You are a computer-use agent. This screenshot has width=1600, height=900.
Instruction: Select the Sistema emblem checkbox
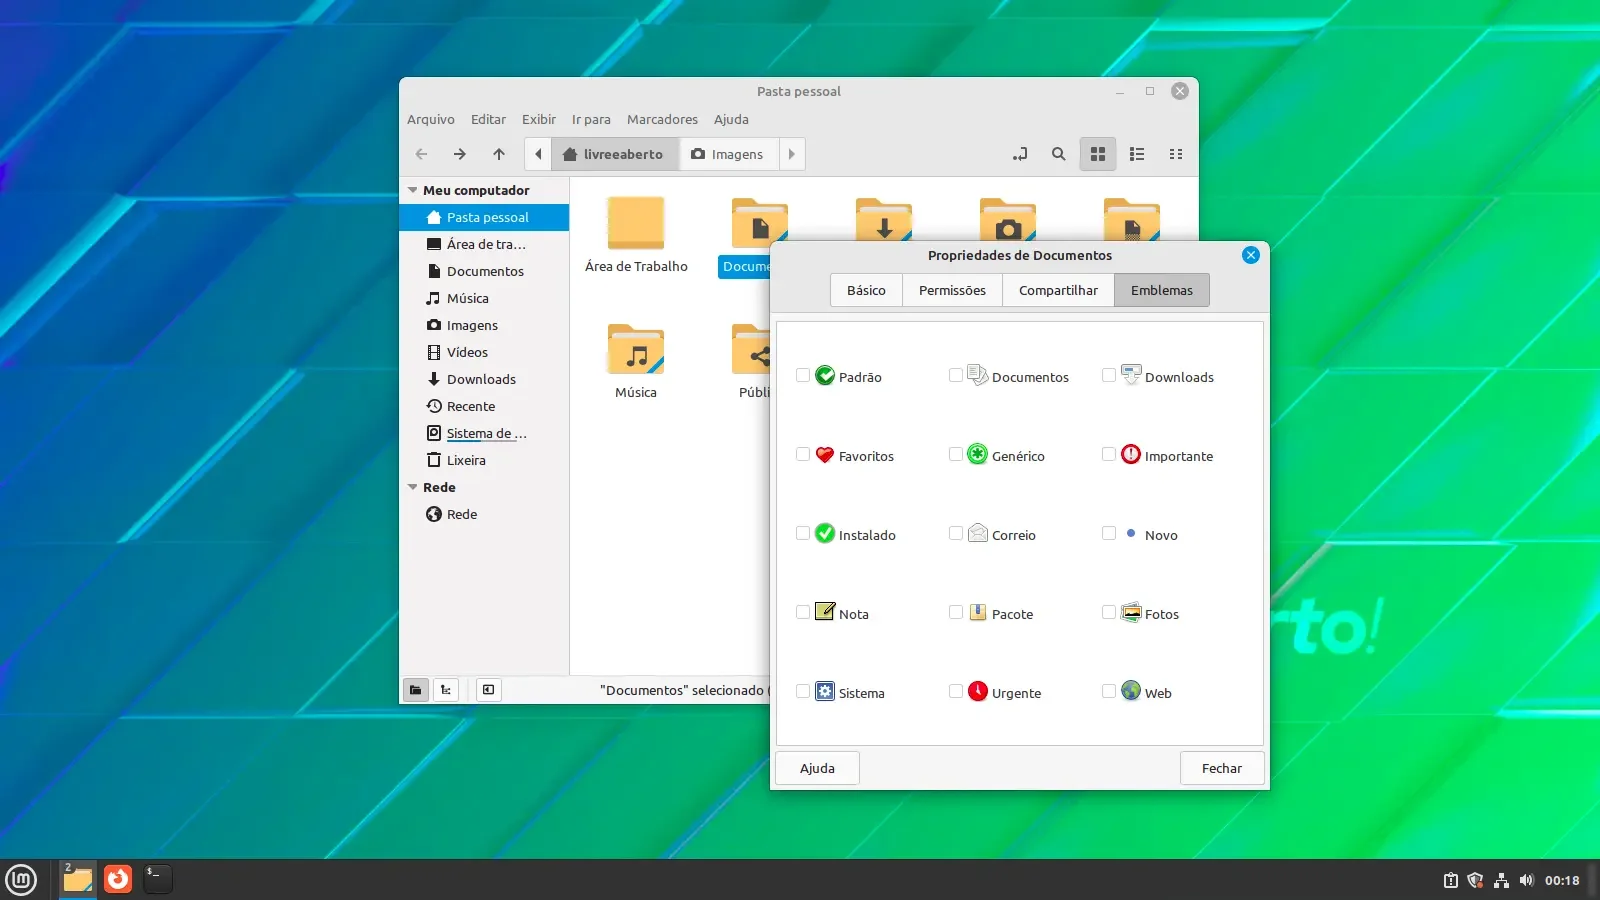tap(803, 691)
